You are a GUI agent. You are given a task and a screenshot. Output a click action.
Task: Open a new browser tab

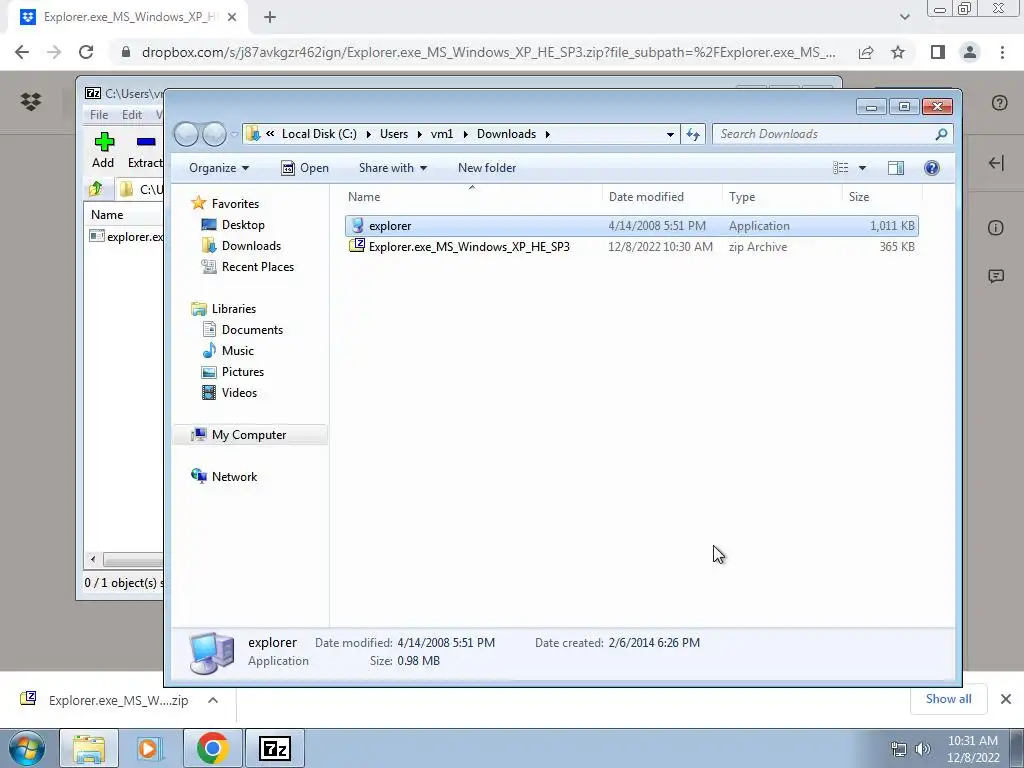point(270,18)
